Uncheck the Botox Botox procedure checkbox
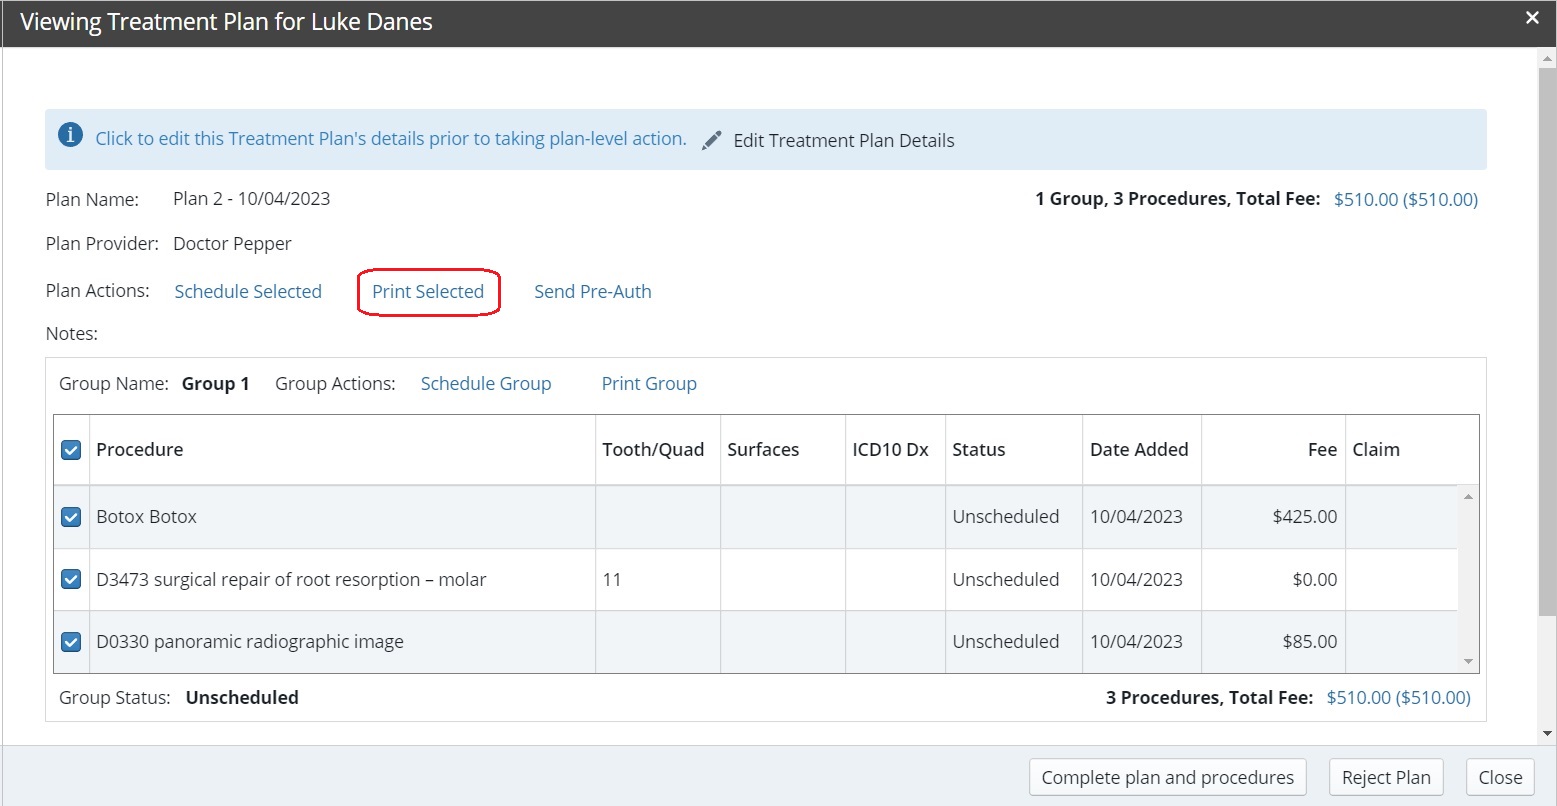1557x806 pixels. click(71, 517)
